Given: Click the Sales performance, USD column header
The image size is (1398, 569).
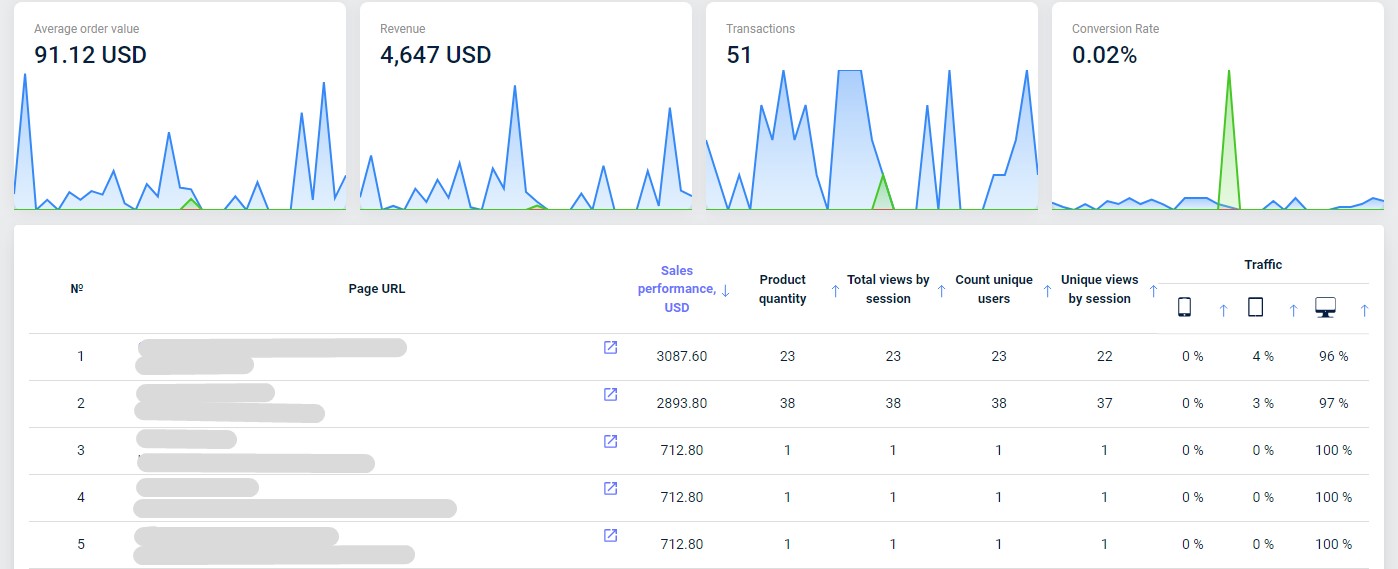Looking at the screenshot, I should point(676,289).
